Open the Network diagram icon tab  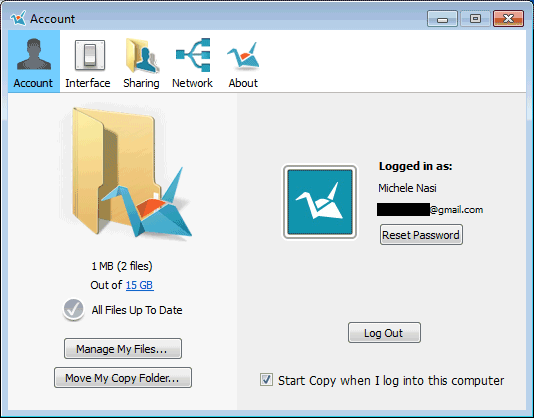point(193,55)
